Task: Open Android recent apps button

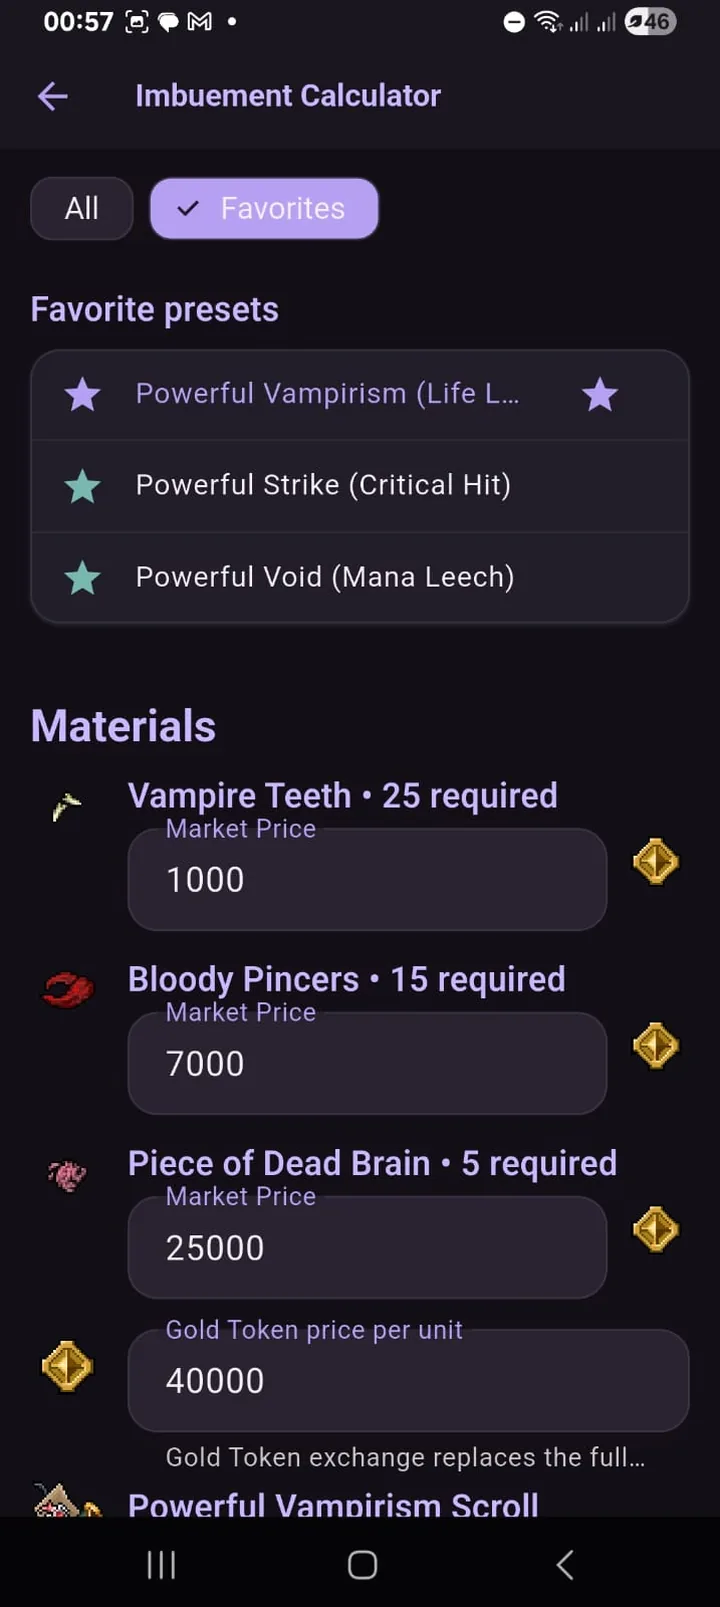Action: click(161, 1565)
